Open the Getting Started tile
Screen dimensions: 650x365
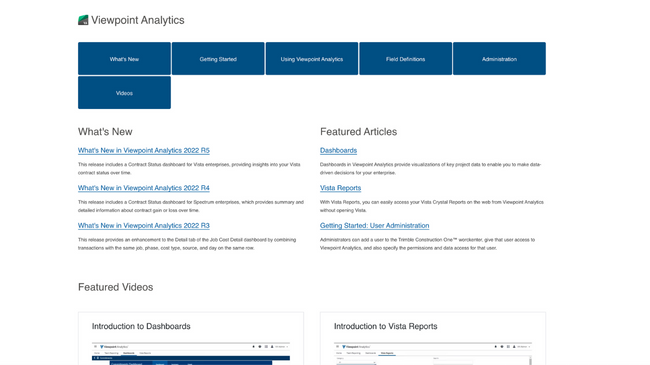point(218,58)
